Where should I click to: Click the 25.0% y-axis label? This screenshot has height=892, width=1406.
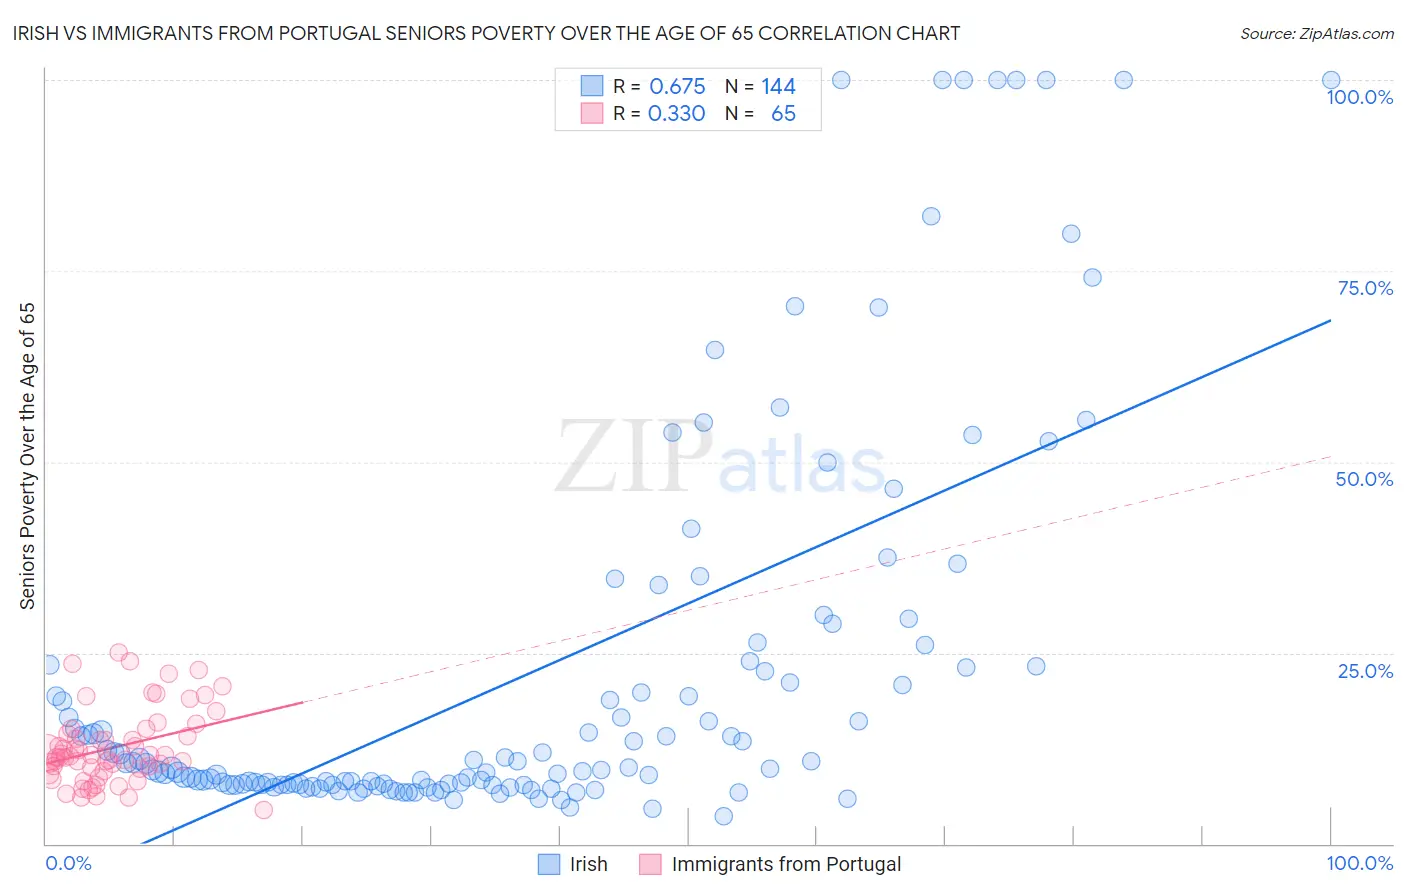point(1365,671)
